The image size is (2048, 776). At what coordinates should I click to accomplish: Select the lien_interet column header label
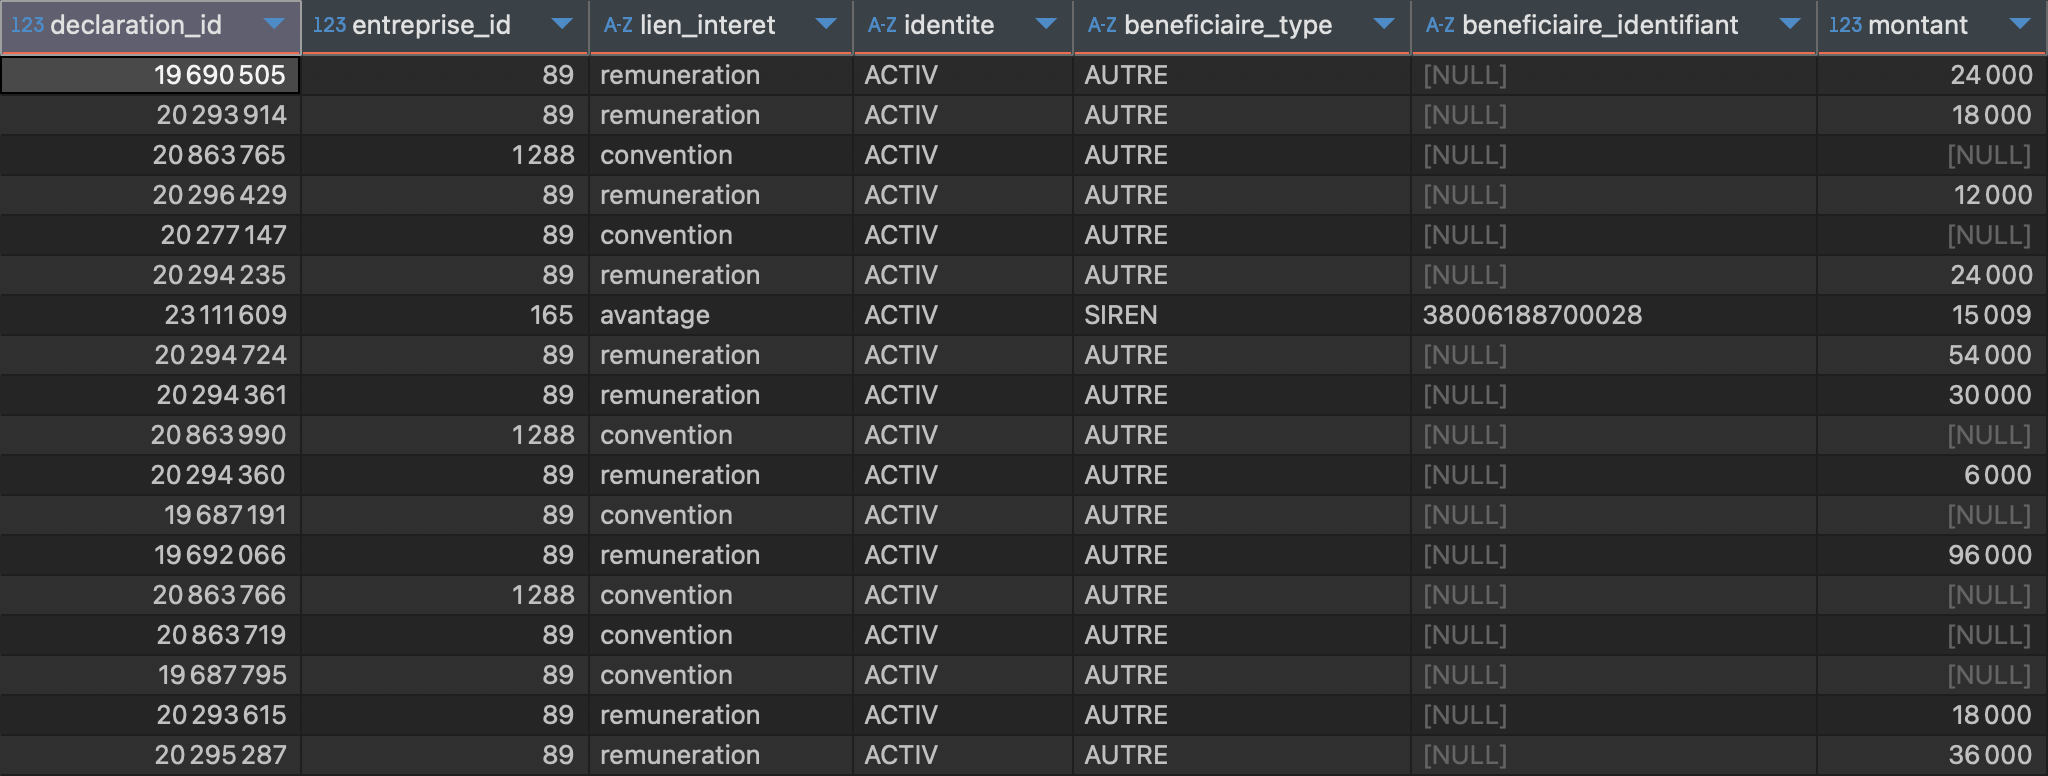click(707, 25)
